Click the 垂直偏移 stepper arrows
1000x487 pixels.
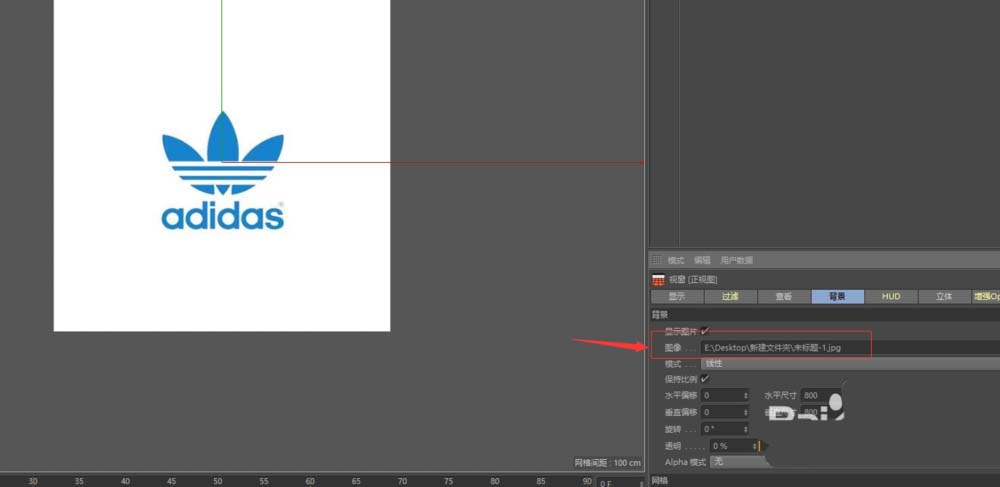pos(746,412)
